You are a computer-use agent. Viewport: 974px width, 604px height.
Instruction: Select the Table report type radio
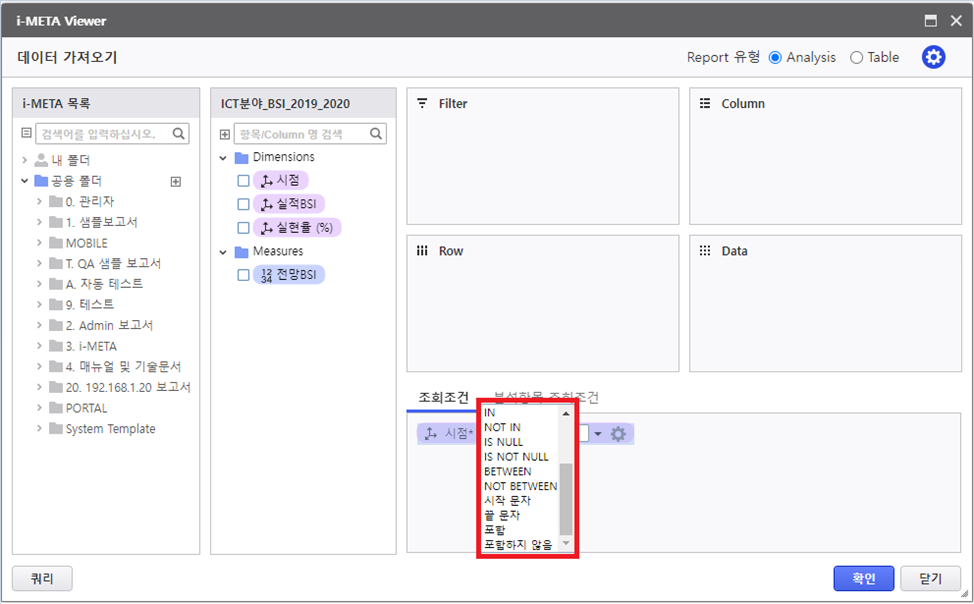pyautogui.click(x=856, y=57)
